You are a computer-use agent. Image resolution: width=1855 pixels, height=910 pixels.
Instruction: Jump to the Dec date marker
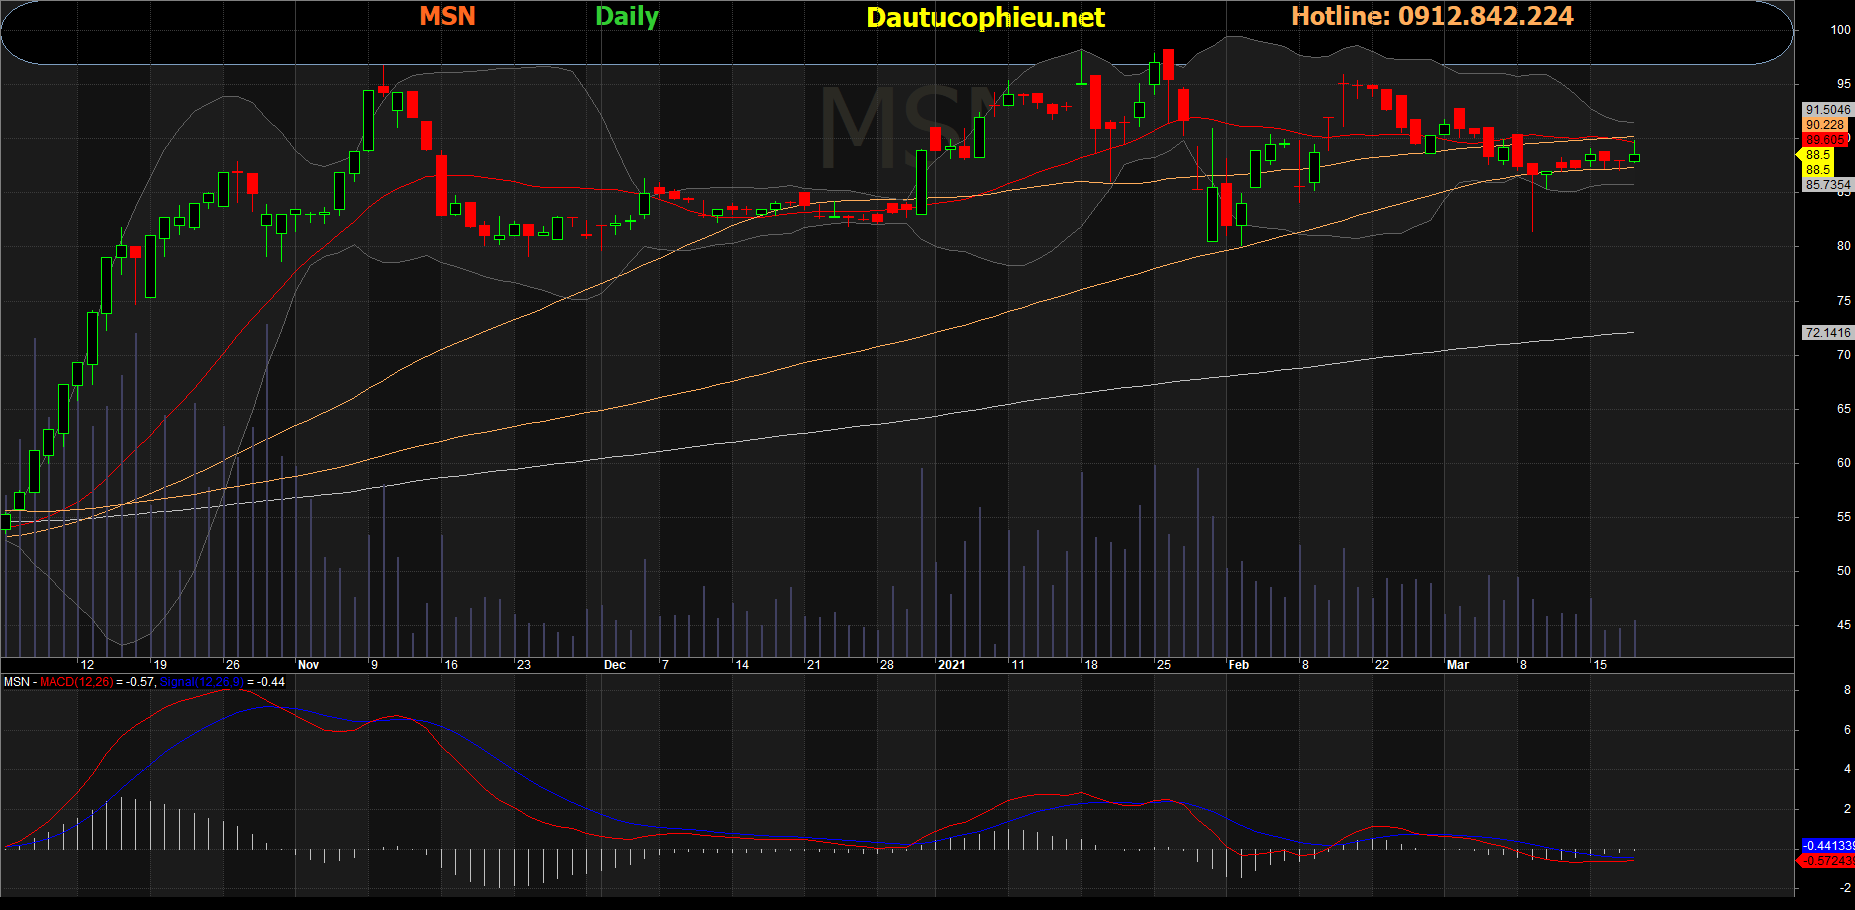click(615, 665)
